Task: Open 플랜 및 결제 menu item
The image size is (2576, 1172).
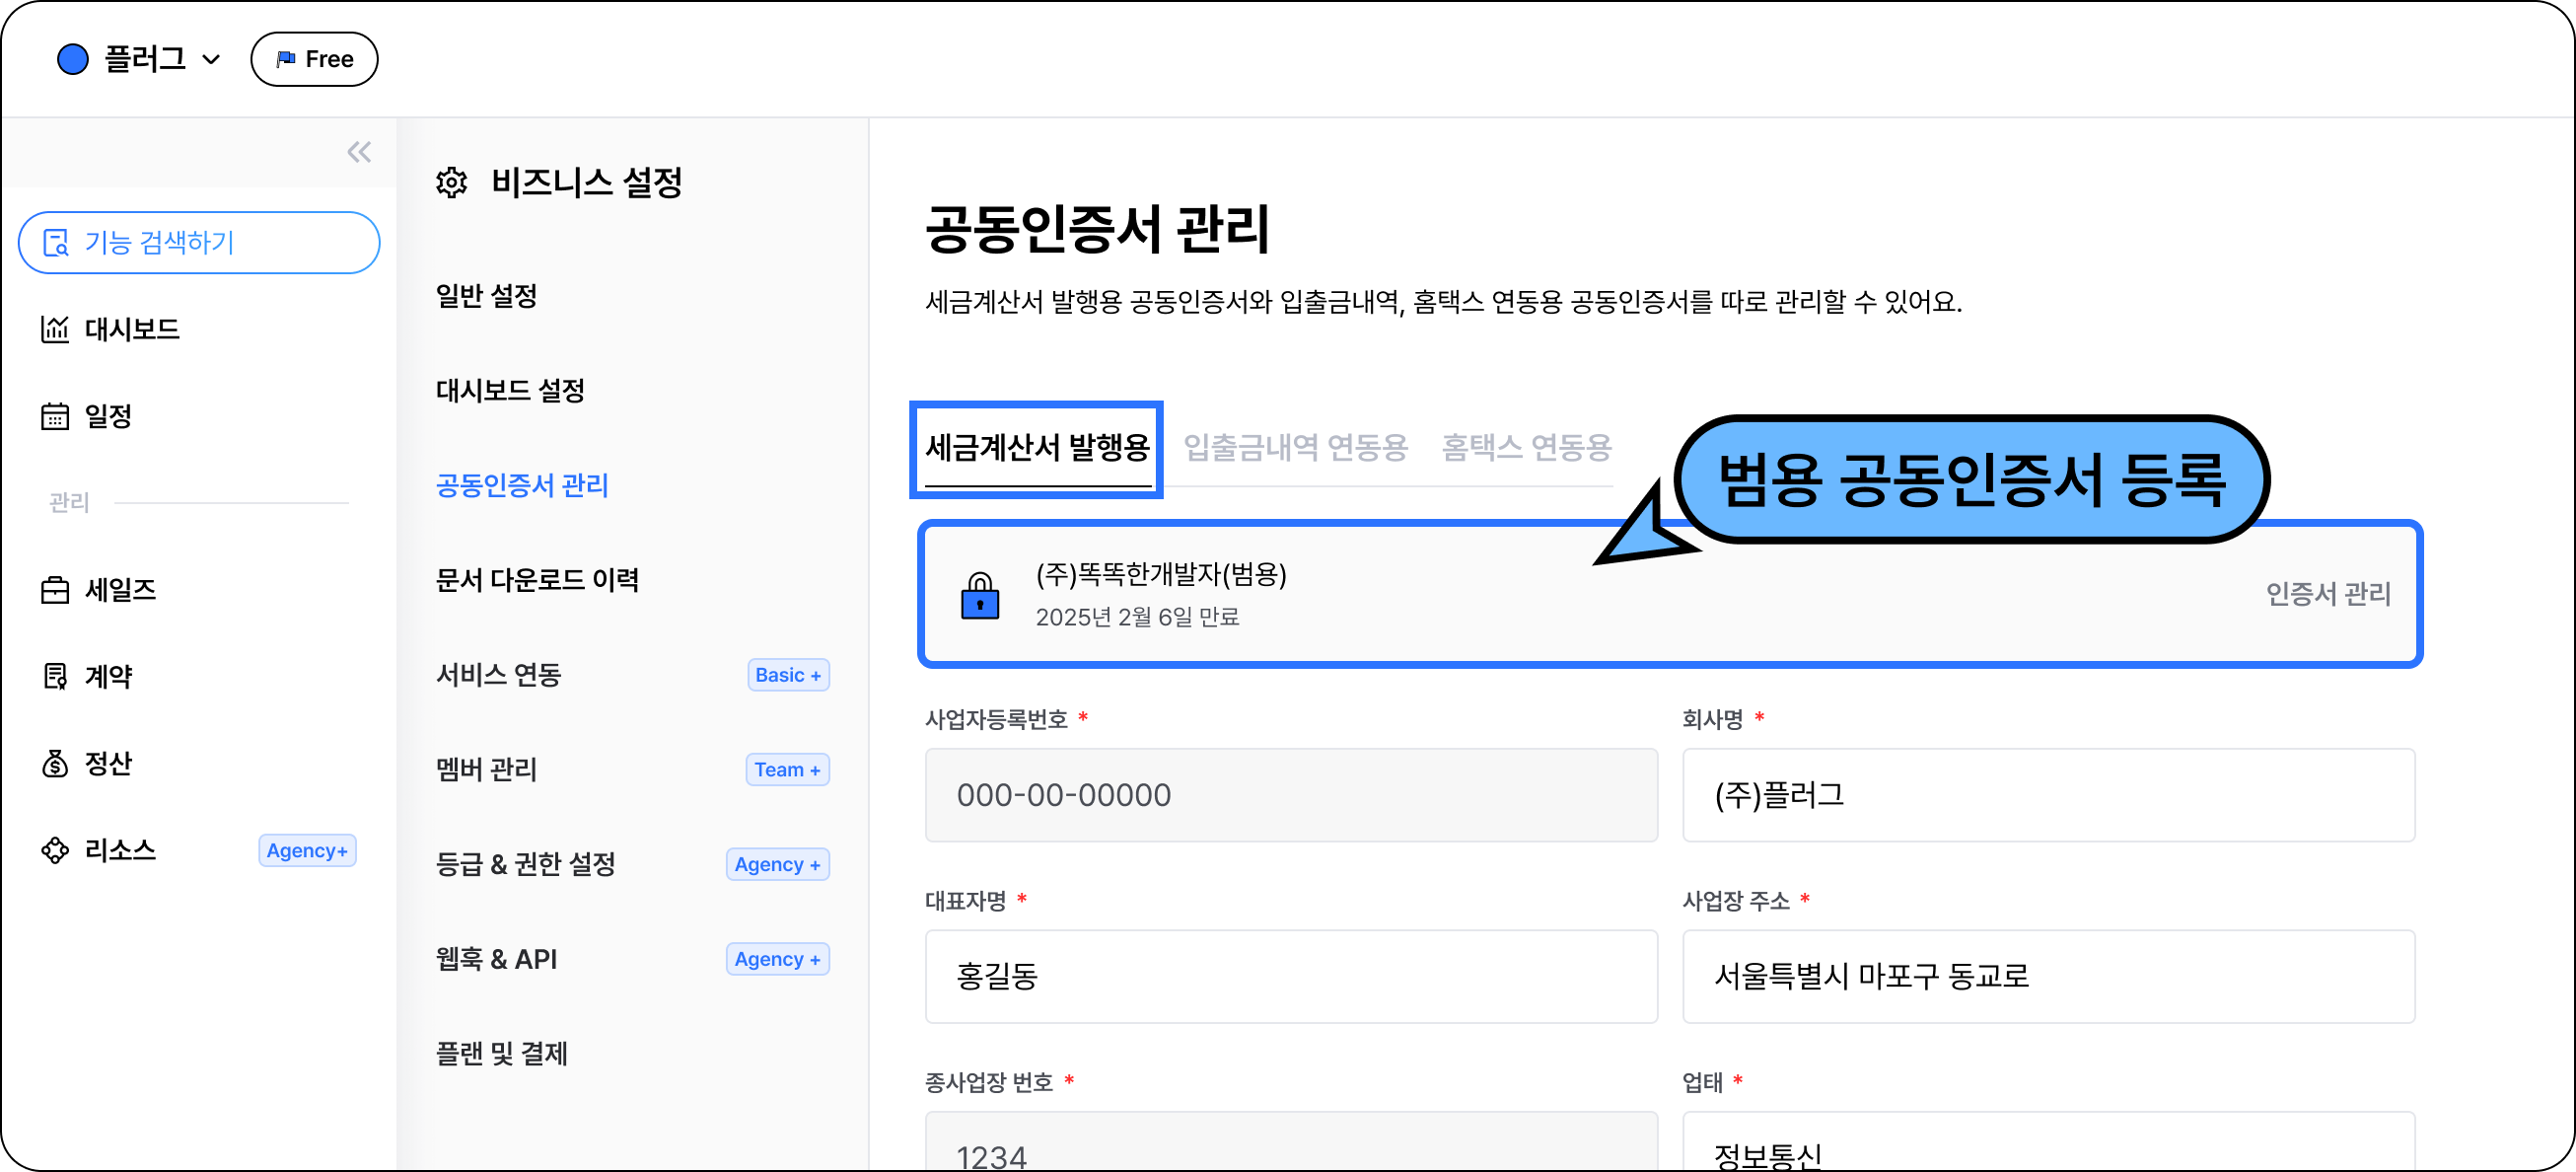Action: [502, 1053]
